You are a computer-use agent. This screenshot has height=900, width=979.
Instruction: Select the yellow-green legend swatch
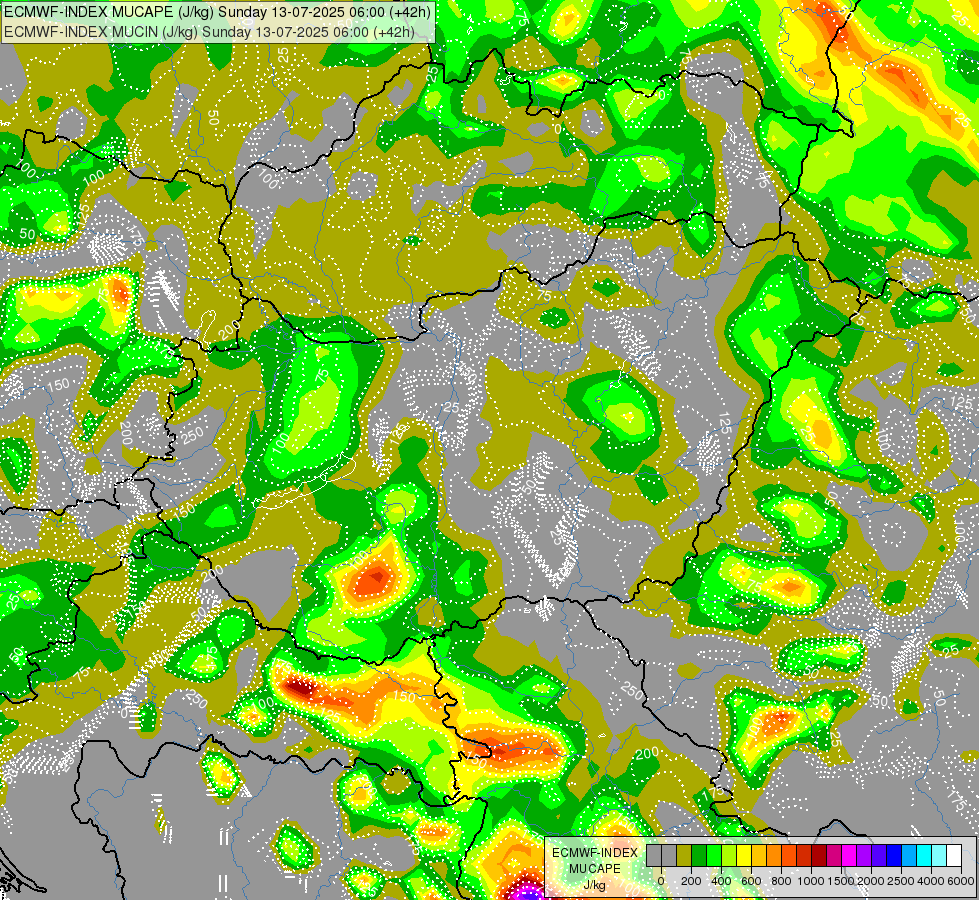coord(729,855)
